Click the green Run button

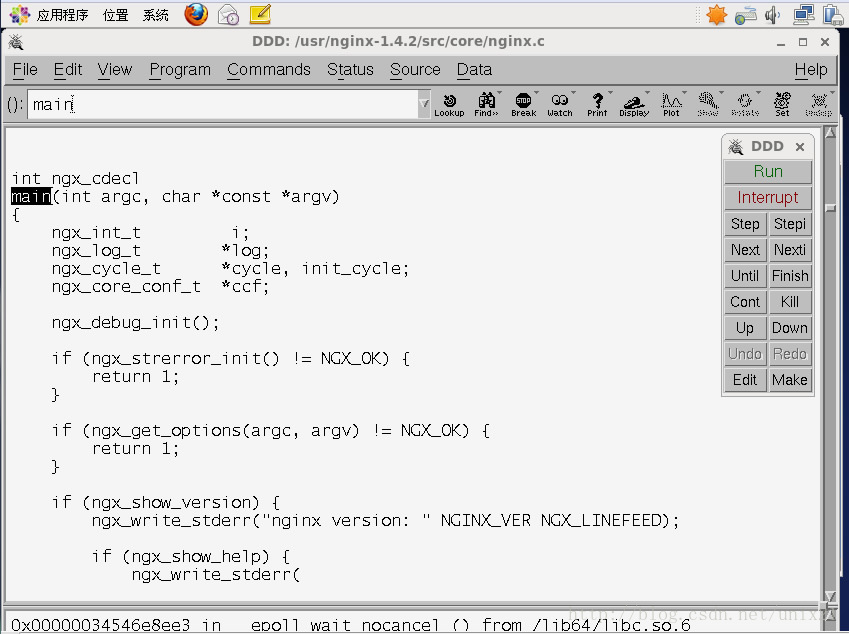click(768, 172)
